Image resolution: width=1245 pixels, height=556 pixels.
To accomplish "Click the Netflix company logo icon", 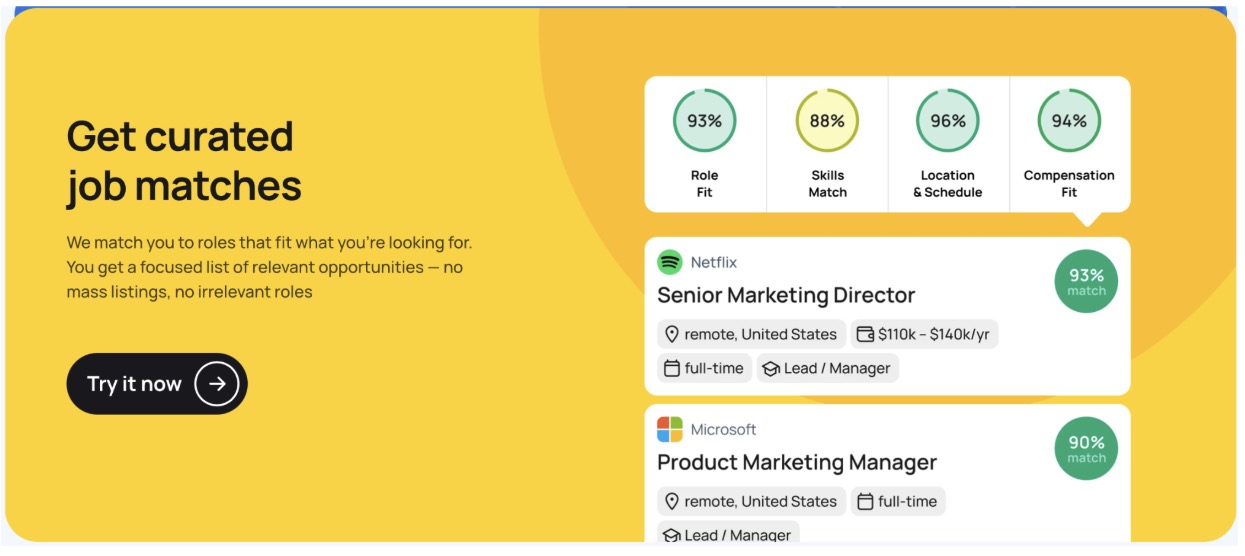I will [670, 263].
